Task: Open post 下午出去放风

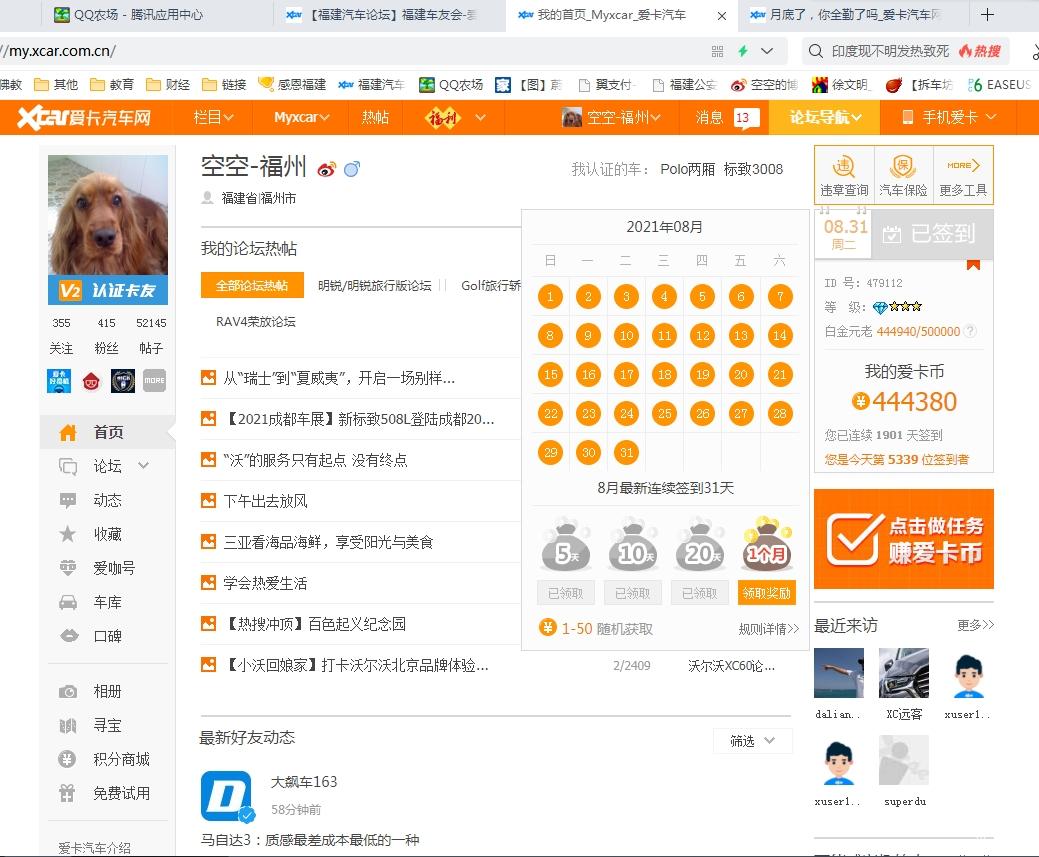Action: pos(266,501)
